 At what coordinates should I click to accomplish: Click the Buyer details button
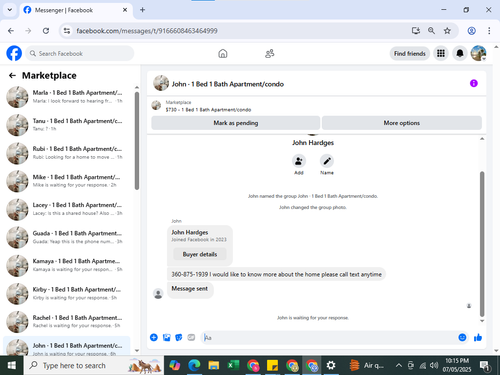click(x=200, y=254)
